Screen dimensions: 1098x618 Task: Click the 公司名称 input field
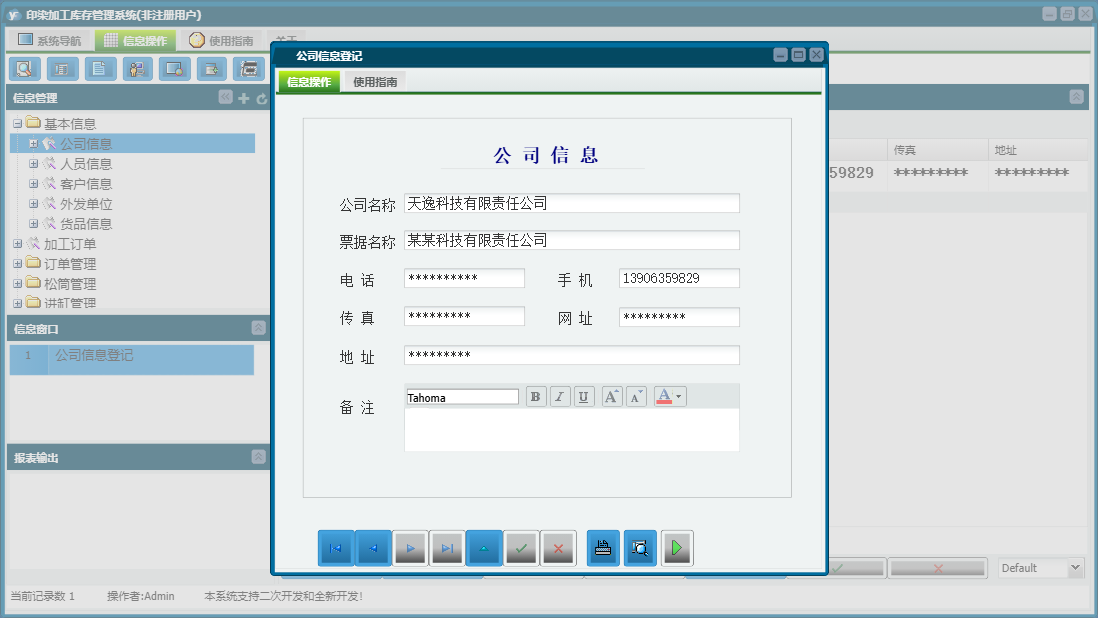pos(570,203)
